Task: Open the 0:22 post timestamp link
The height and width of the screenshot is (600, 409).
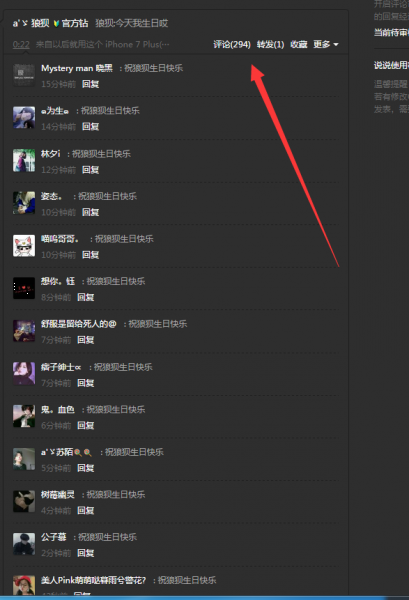Action: pos(21,44)
